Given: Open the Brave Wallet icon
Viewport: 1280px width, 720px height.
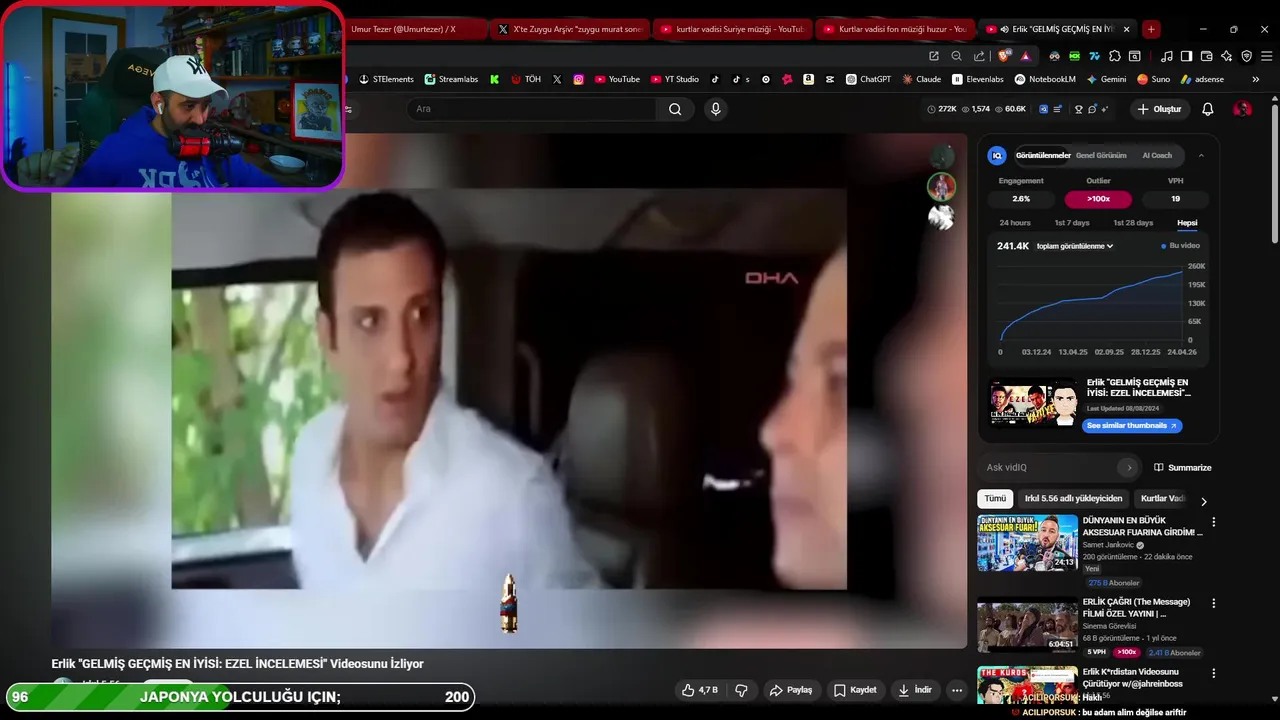Looking at the screenshot, I should 1206,56.
